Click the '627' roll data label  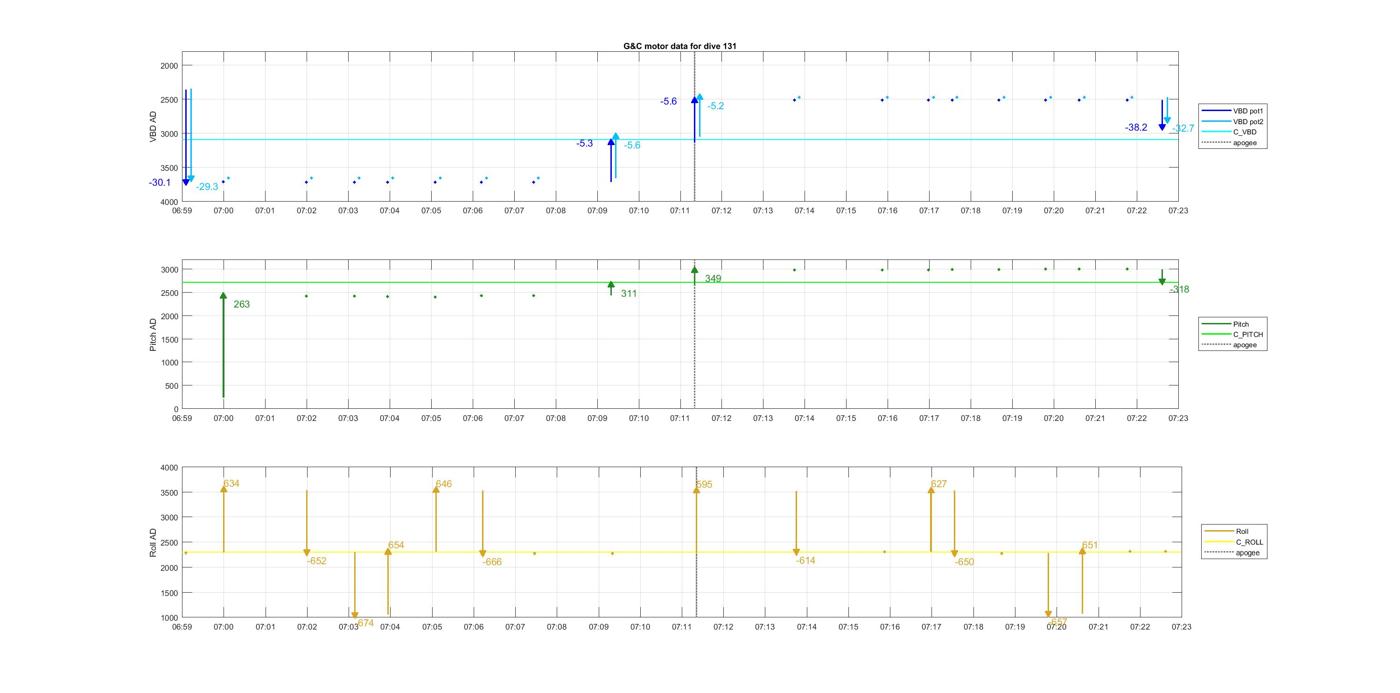939,484
